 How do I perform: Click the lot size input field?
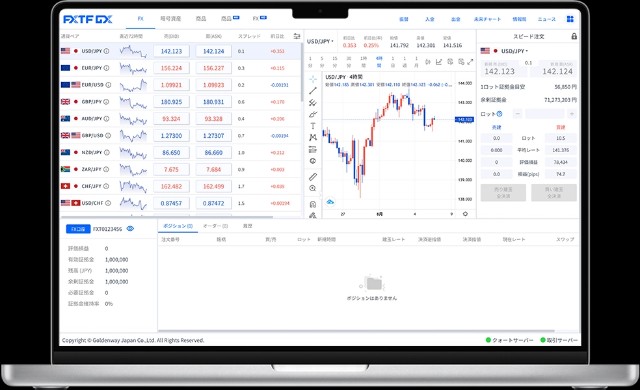[x=544, y=114]
